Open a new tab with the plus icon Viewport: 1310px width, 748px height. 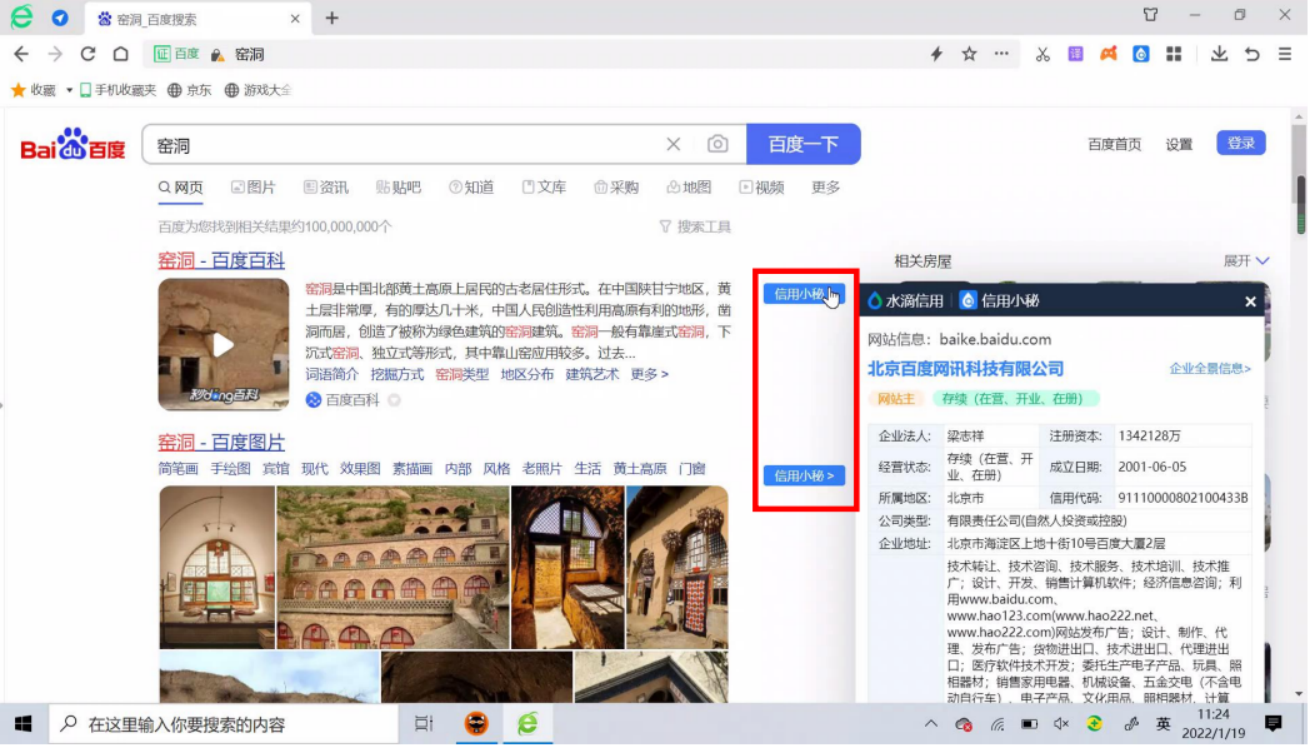332,18
